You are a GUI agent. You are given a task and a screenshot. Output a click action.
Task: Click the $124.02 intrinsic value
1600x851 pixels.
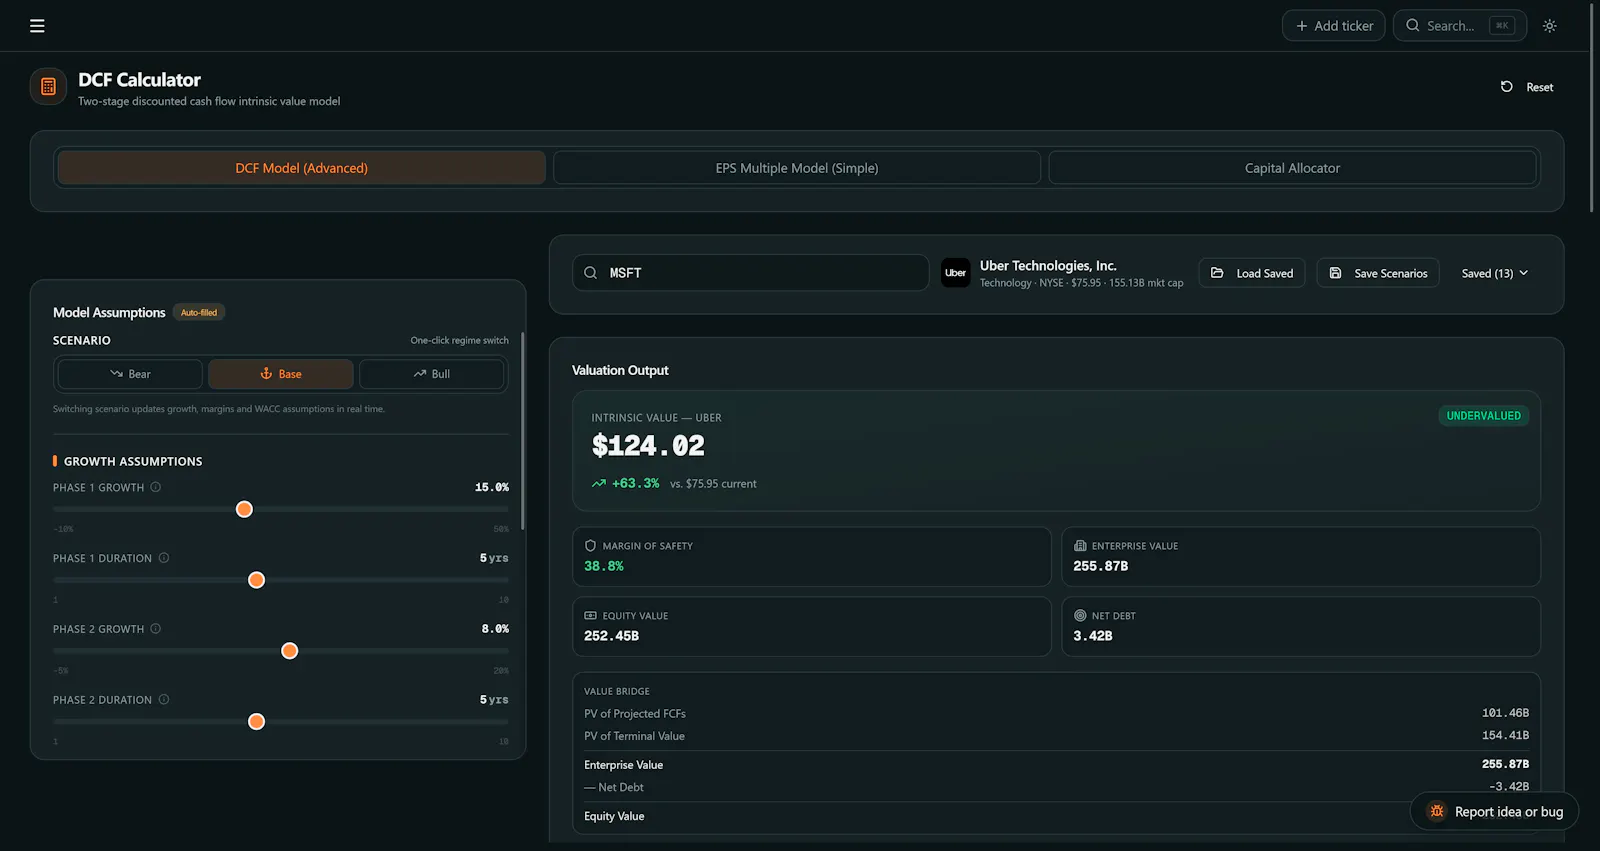pos(648,446)
